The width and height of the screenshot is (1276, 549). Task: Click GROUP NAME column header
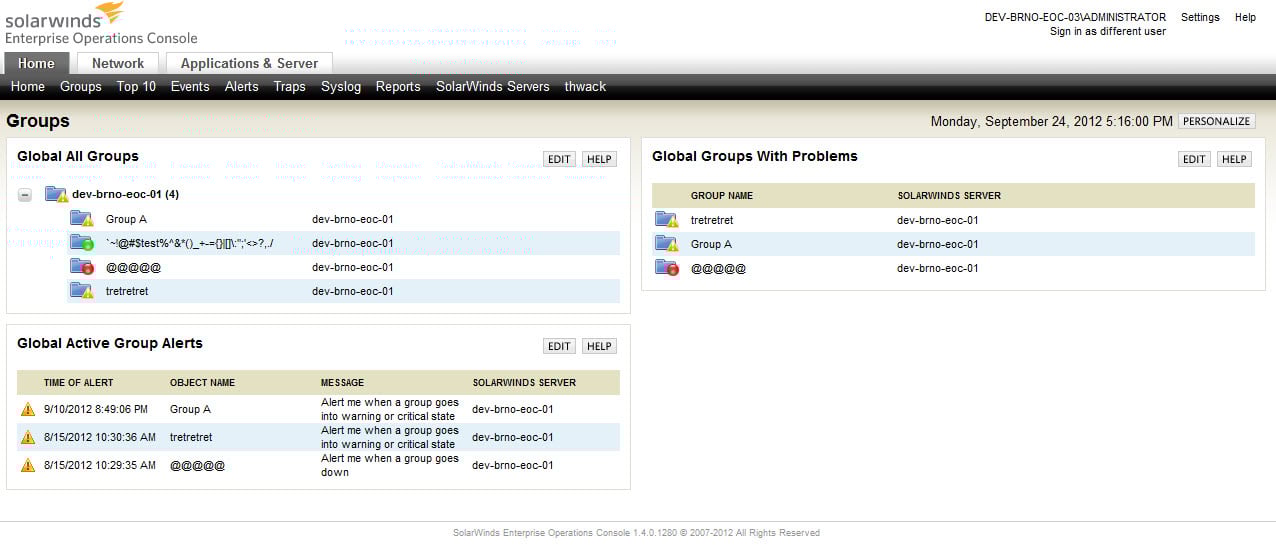click(722, 195)
